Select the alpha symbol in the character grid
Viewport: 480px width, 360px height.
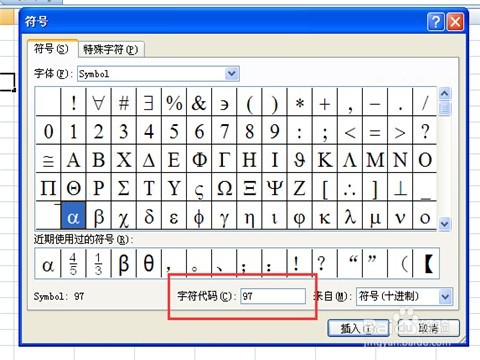pyautogui.click(x=73, y=215)
